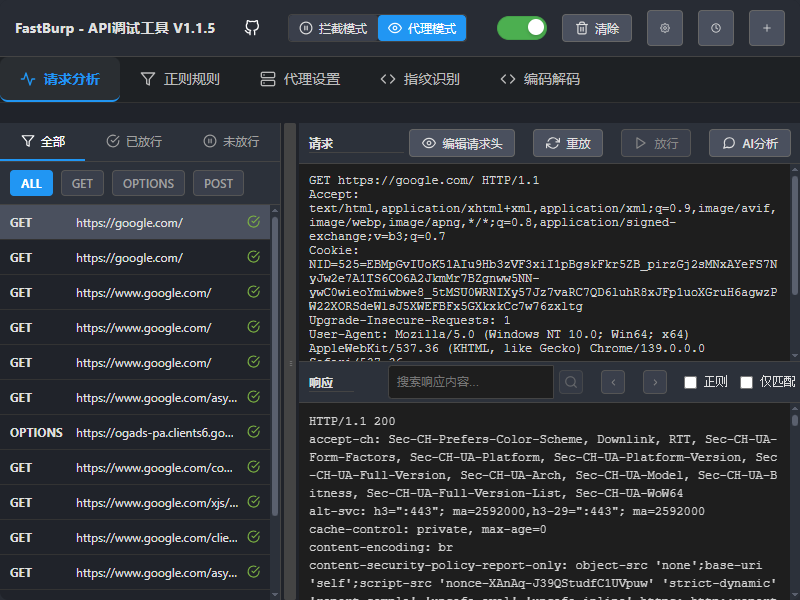Click the cache-control response header line

[428, 529]
